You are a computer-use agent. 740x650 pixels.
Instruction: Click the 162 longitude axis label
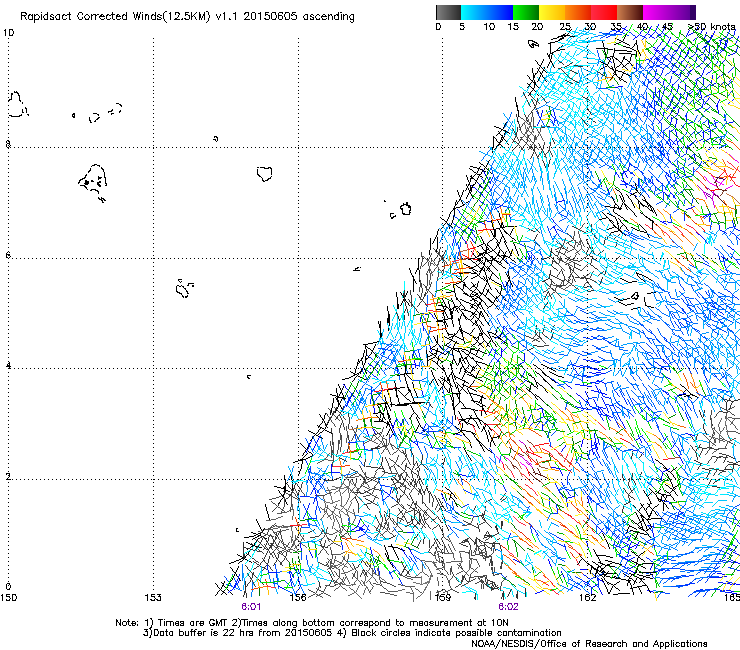tap(588, 598)
